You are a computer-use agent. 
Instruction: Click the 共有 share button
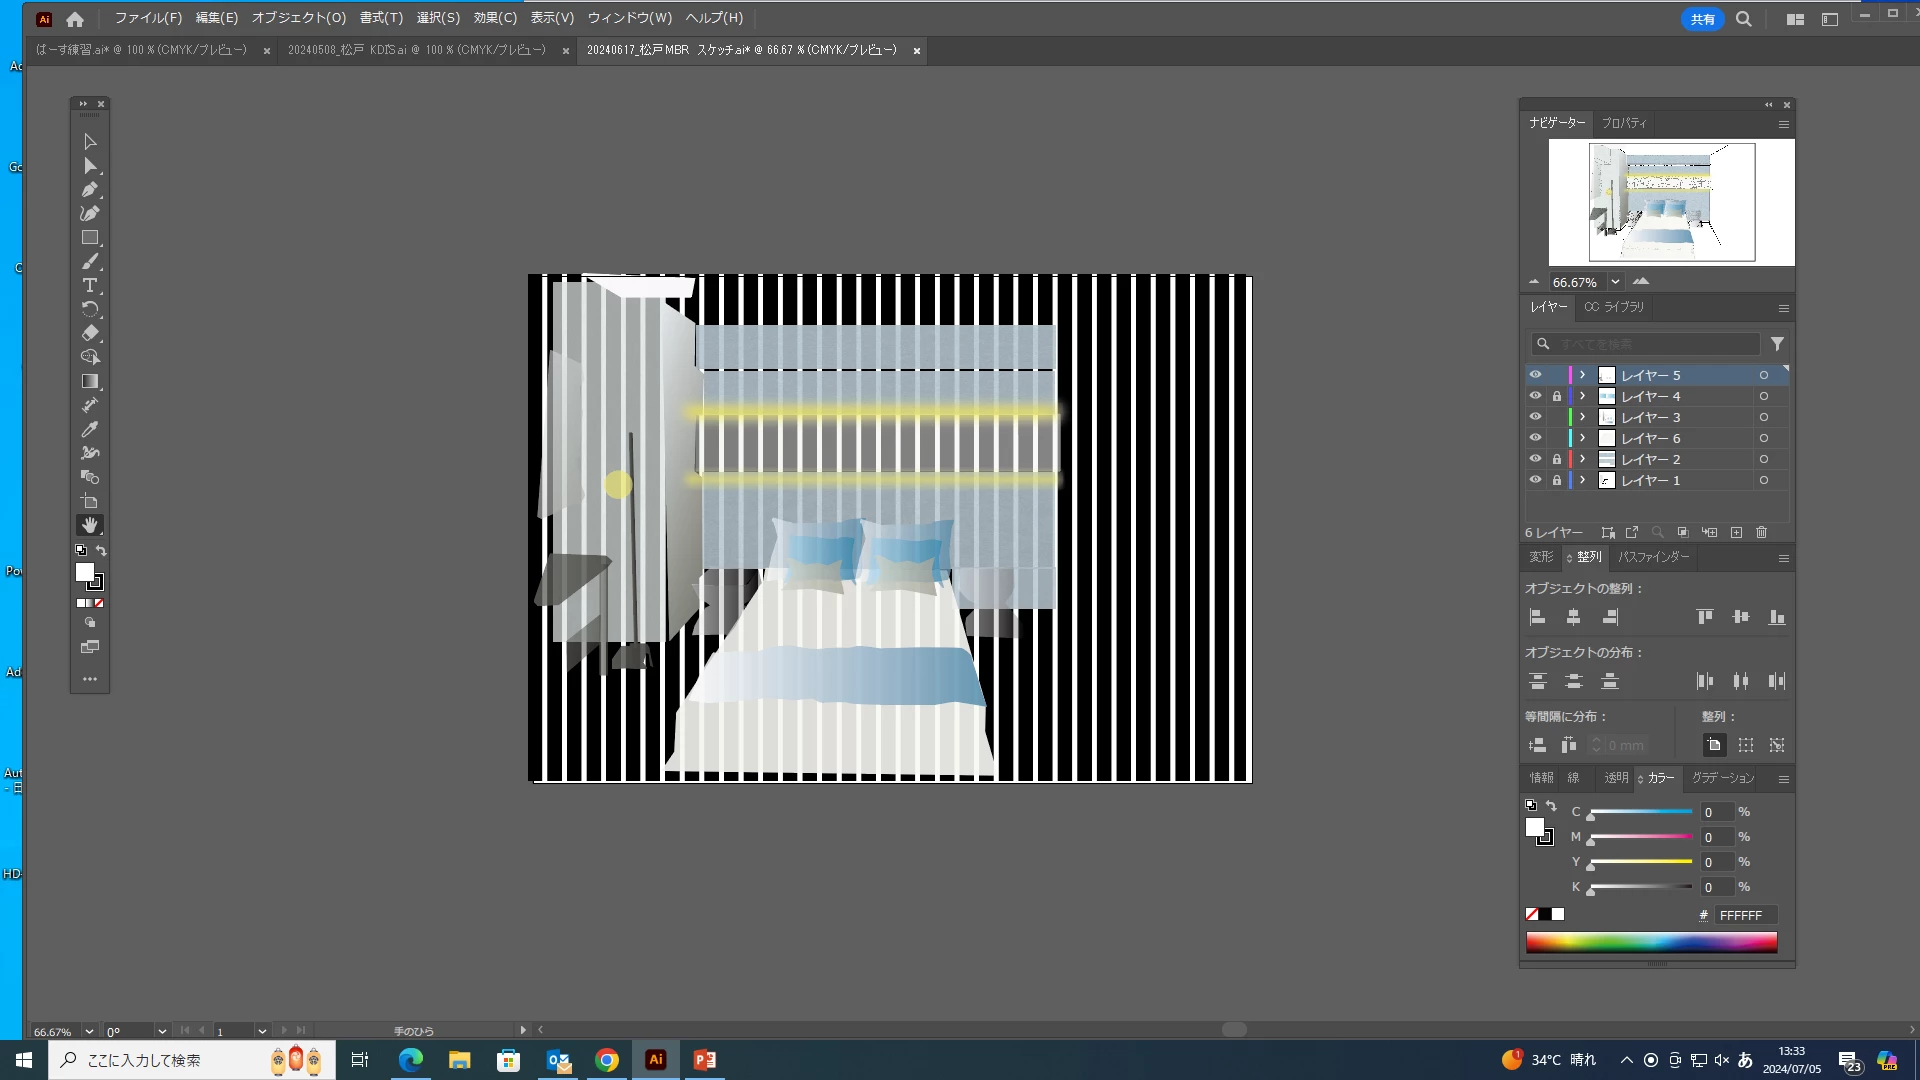1702,19
